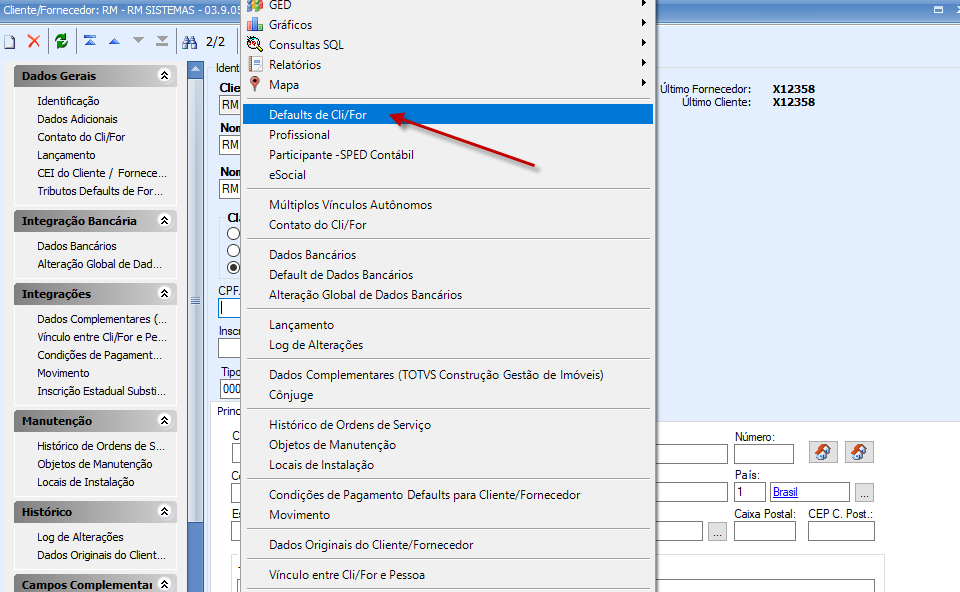This screenshot has height=592, width=960.
Task: Choose Alteração Global de Dados Bancários menu entry
Action: [448, 295]
